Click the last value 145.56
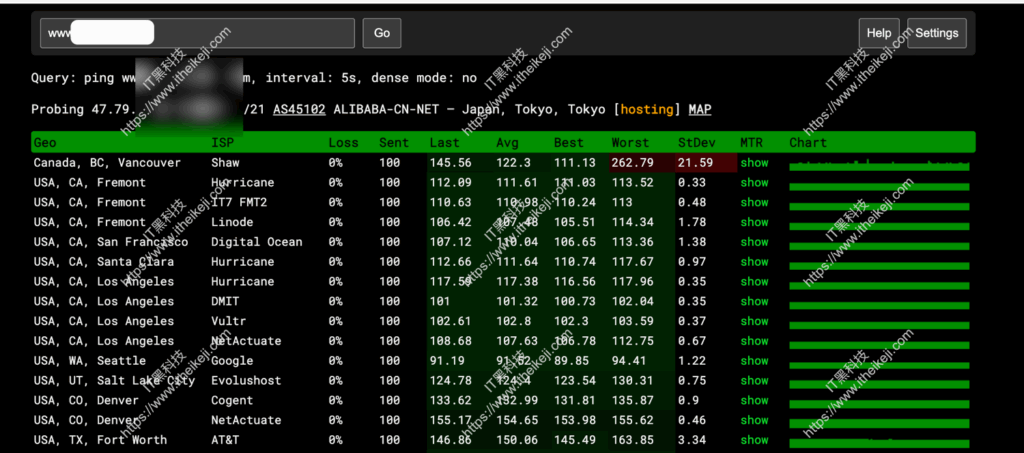 [x=451, y=163]
